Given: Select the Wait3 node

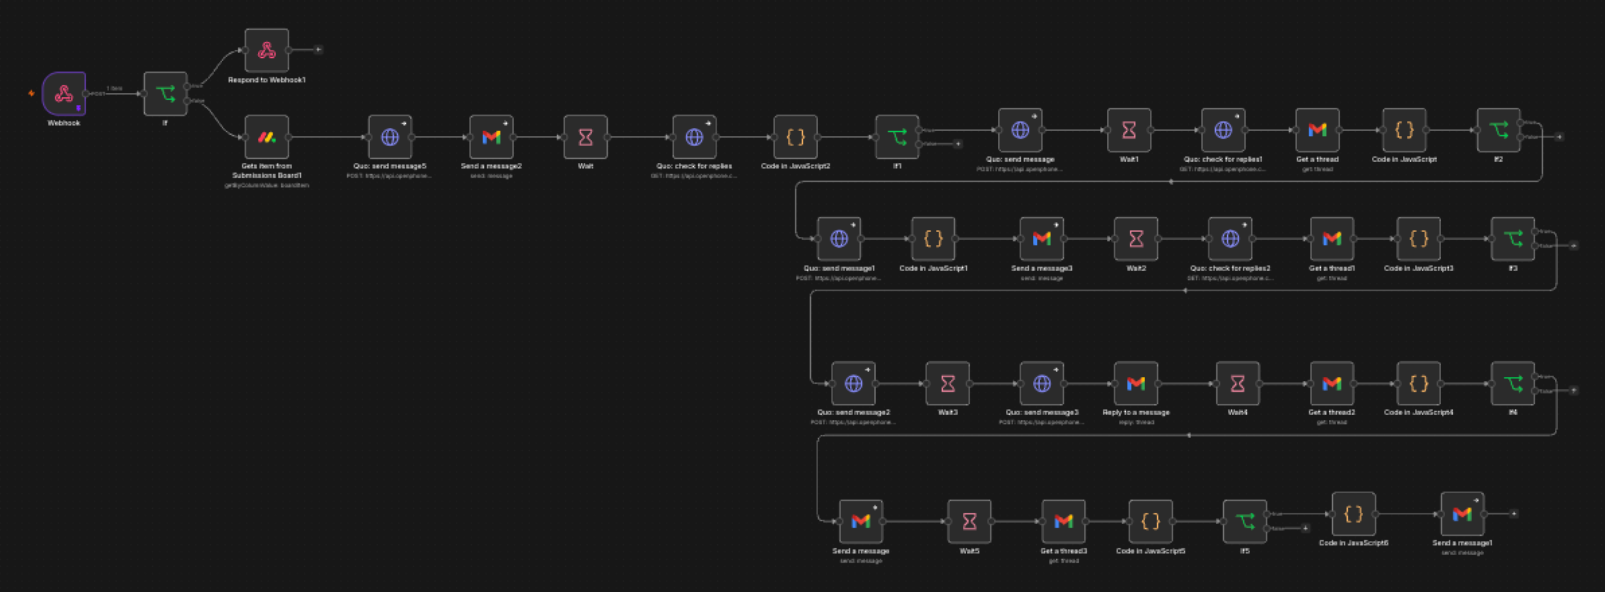Looking at the screenshot, I should (948, 384).
